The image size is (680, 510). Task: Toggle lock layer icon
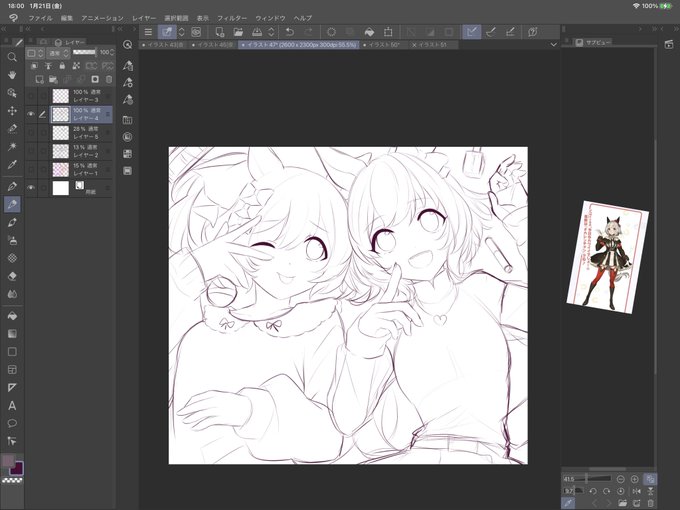tap(62, 66)
